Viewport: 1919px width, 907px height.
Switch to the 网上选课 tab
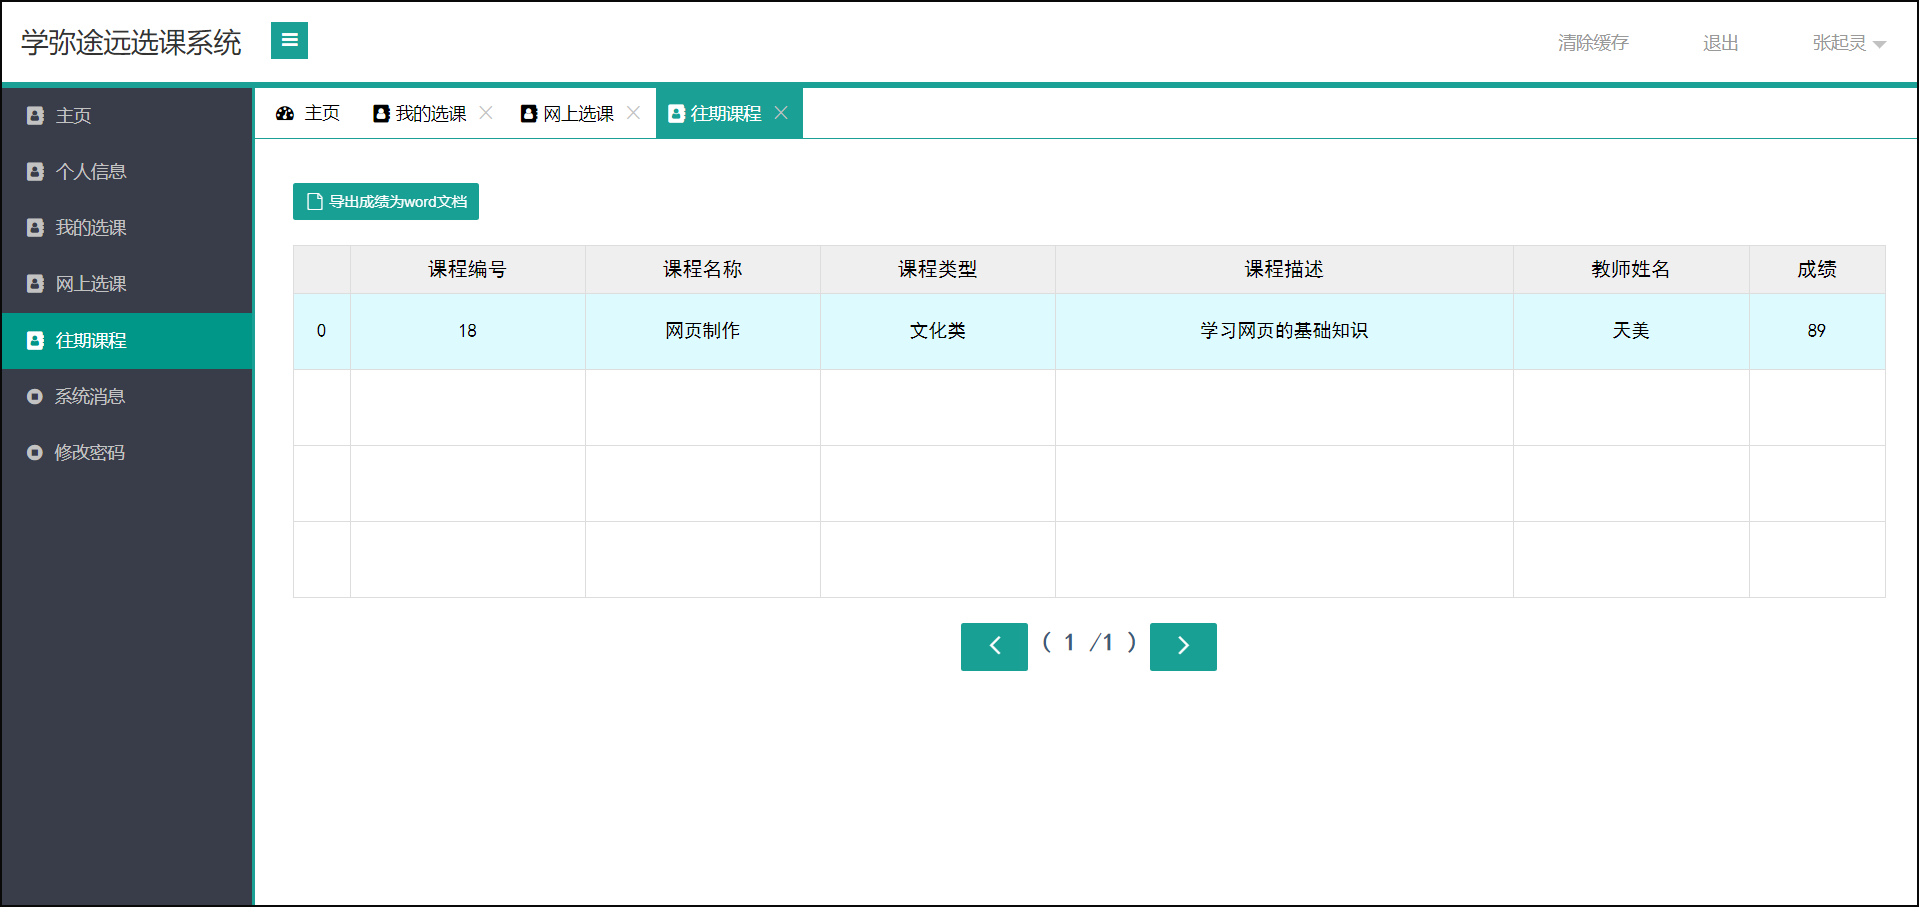coord(577,113)
